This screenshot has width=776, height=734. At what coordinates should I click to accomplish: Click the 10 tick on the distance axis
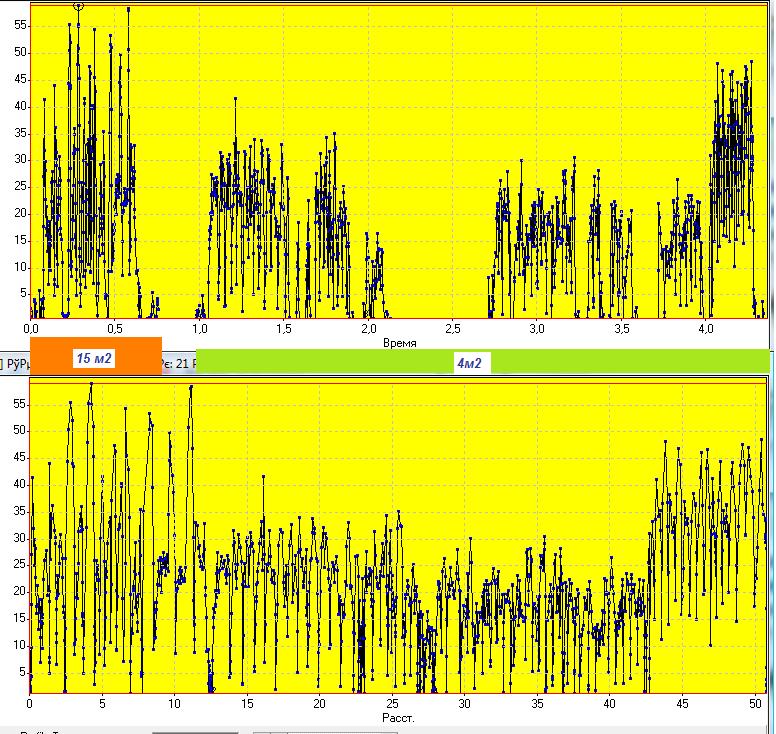(x=175, y=704)
